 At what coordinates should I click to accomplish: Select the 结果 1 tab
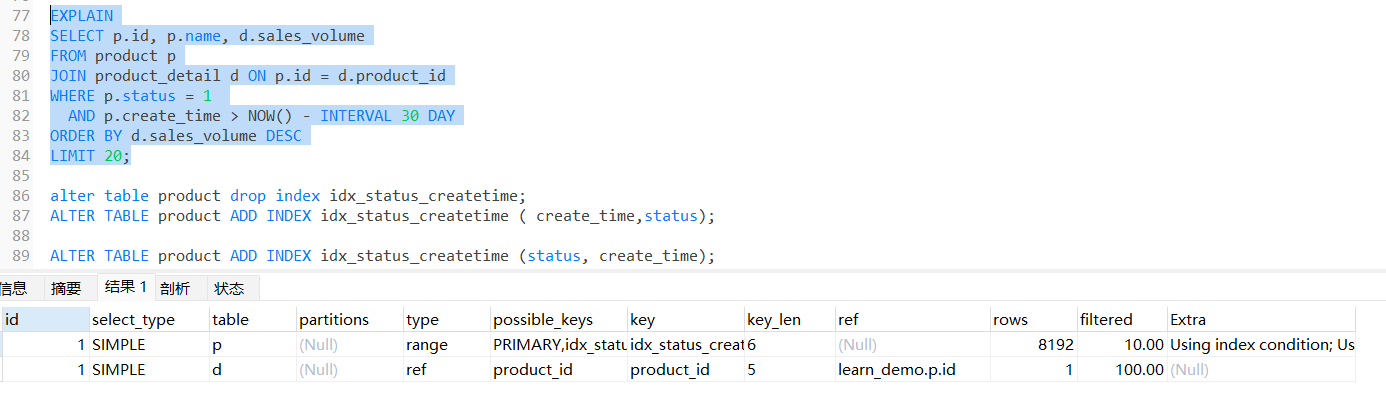126,287
